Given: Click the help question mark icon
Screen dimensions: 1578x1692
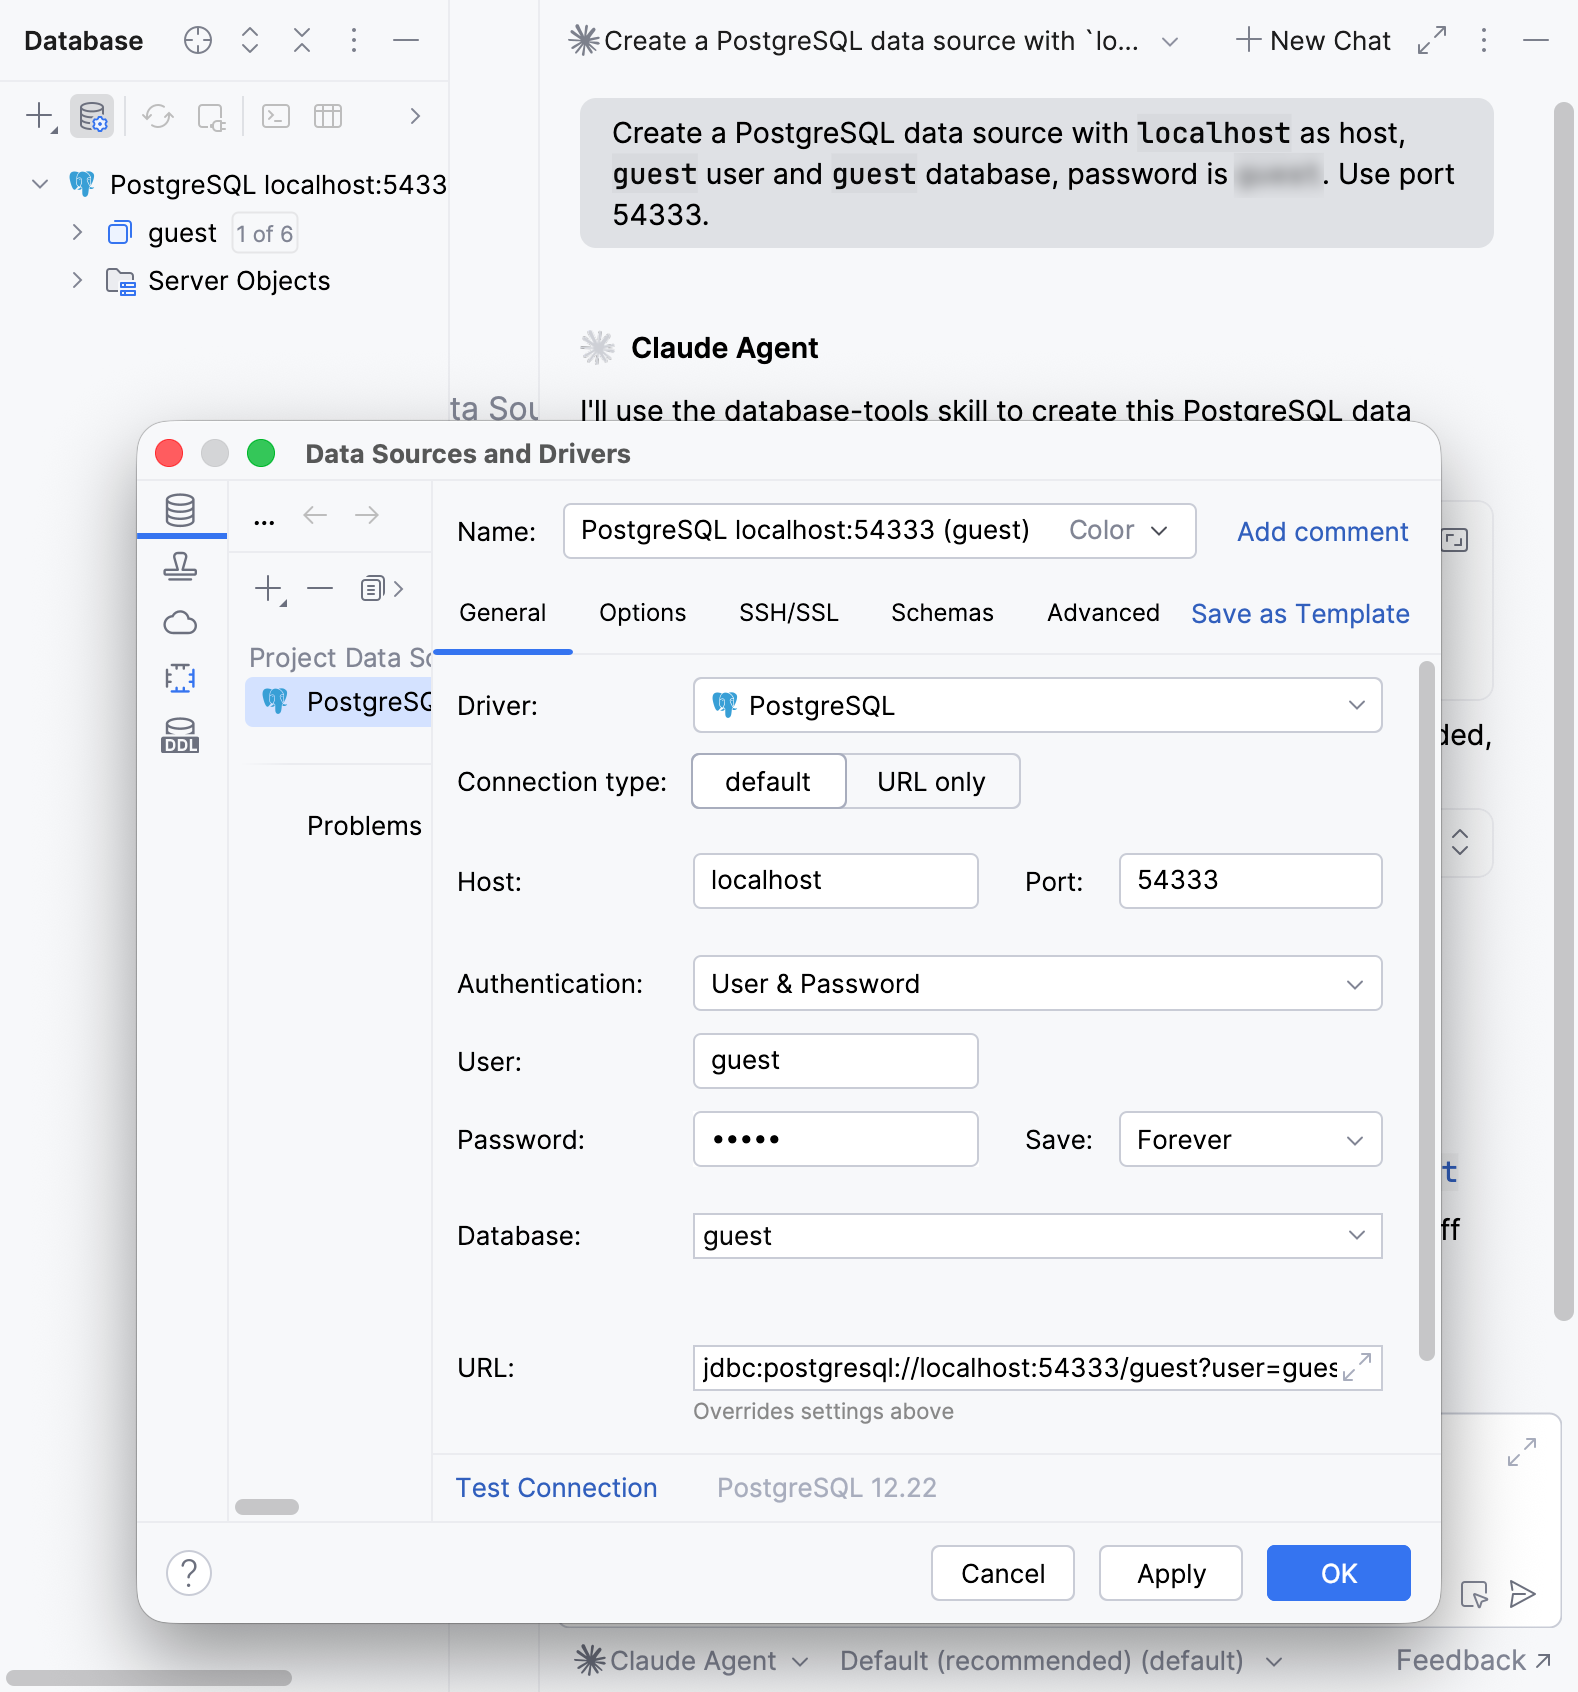Looking at the screenshot, I should 189,1573.
